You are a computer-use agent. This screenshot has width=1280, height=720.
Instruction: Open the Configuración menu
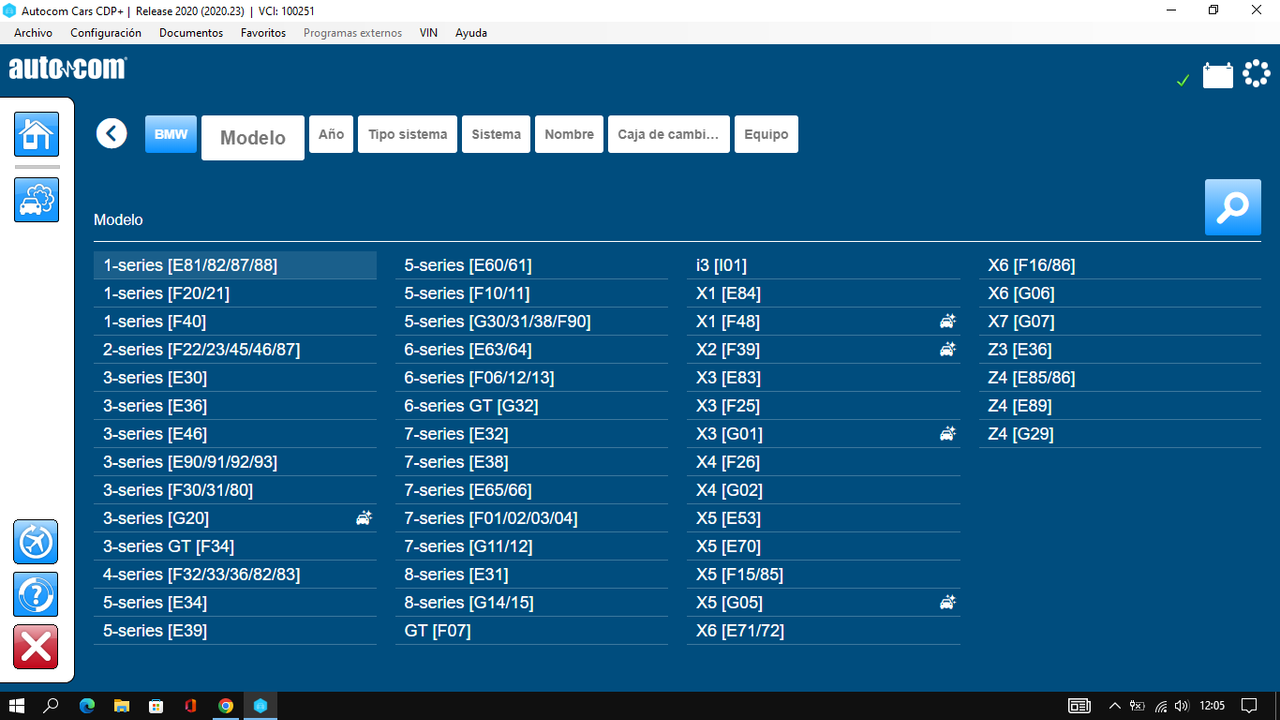(106, 33)
